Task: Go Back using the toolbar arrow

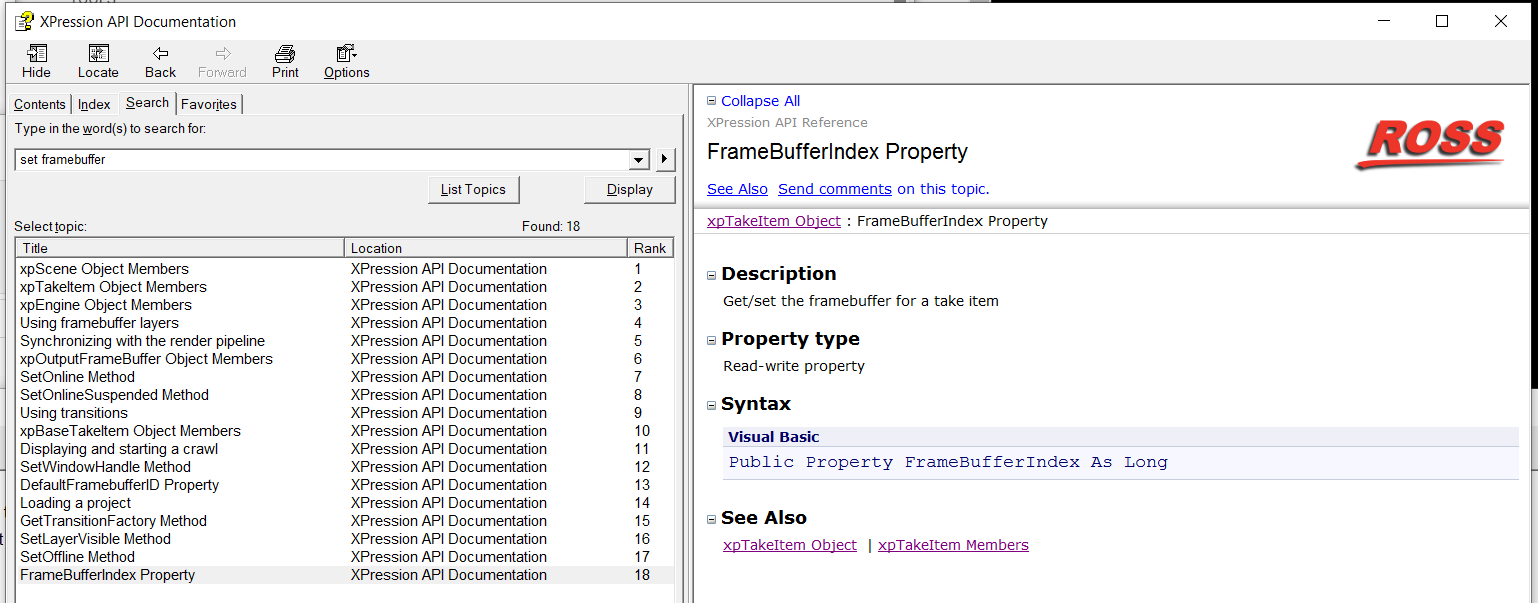Action: pyautogui.click(x=160, y=54)
